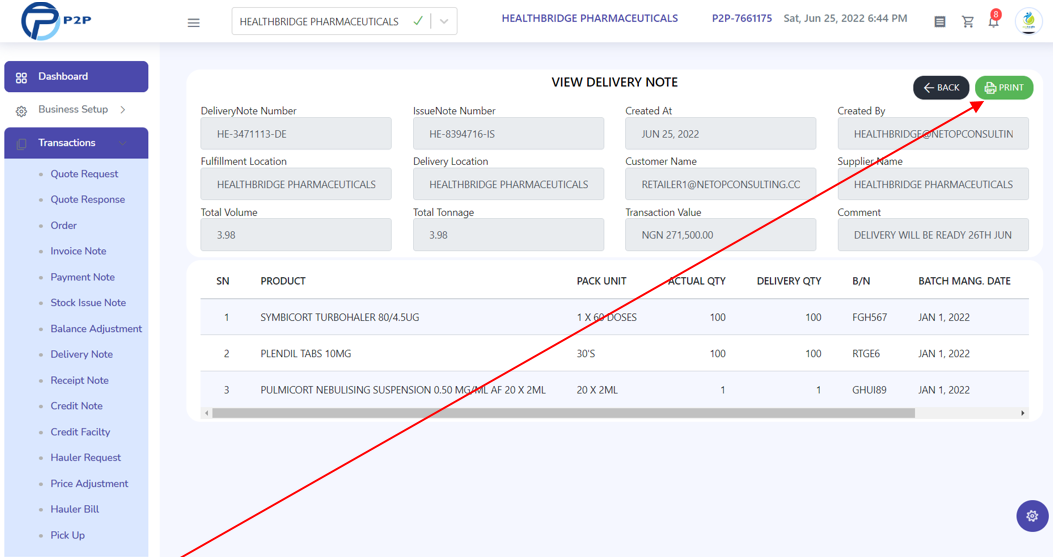
Task: Click the P2P-7661175 header text
Action: tap(741, 18)
